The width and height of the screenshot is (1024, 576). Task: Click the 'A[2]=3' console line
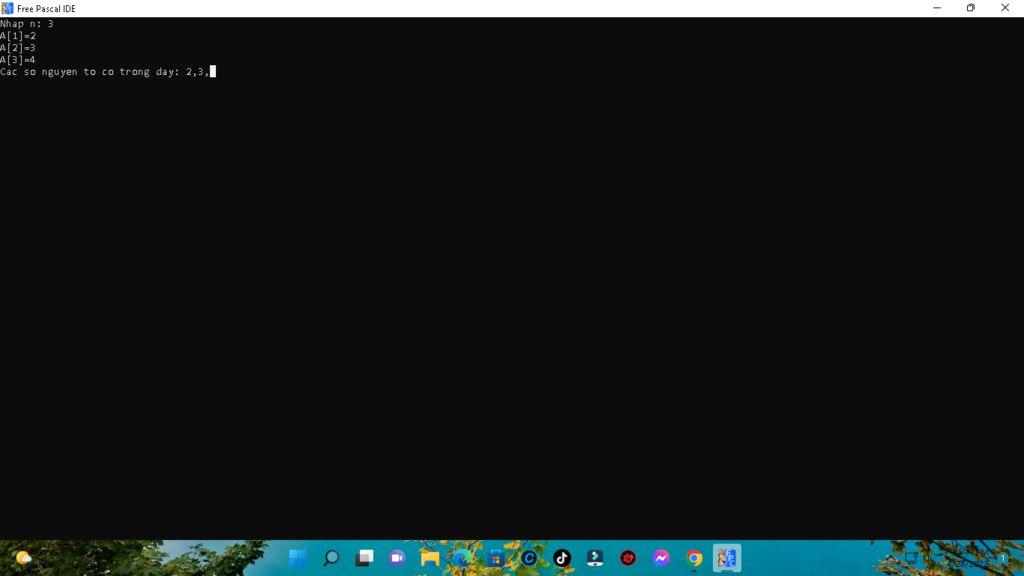pos(18,48)
